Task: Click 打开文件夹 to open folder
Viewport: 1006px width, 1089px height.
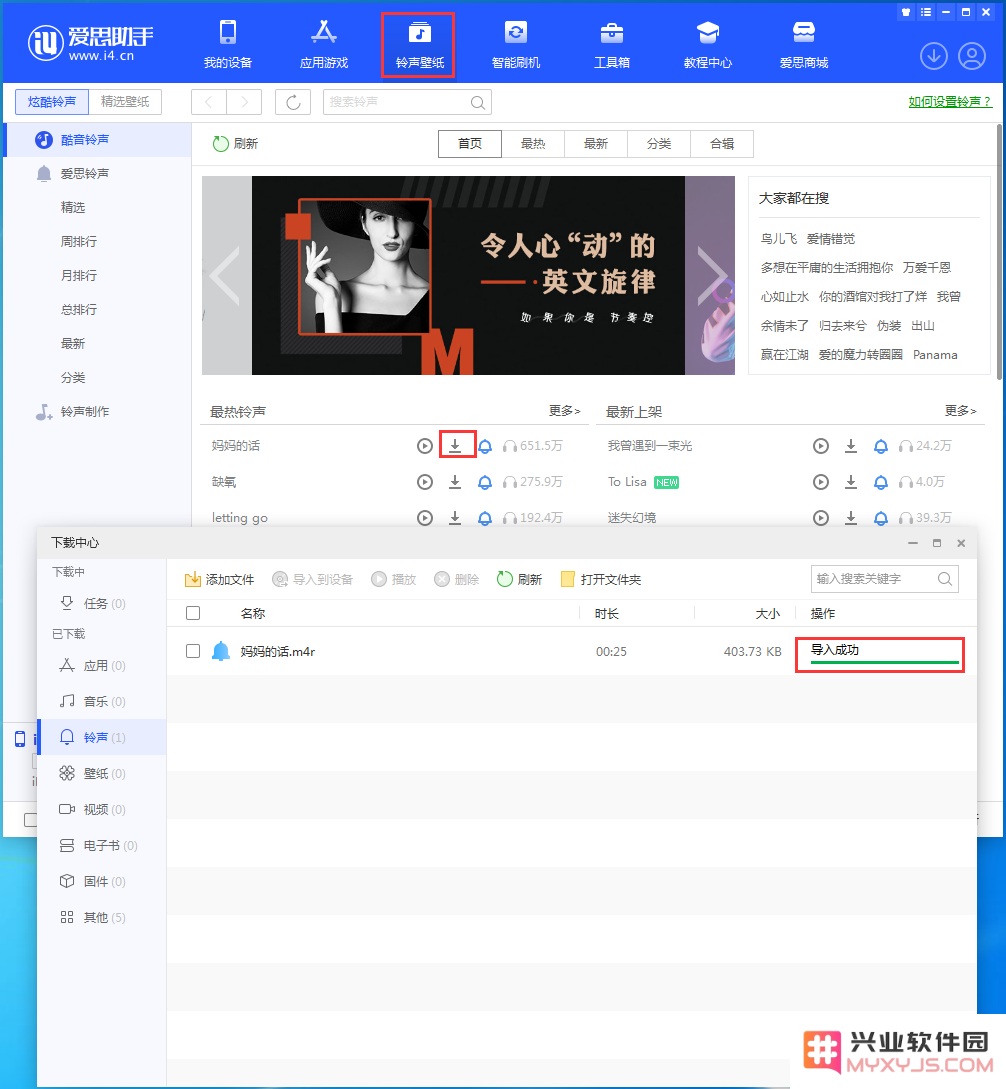Action: tap(601, 579)
